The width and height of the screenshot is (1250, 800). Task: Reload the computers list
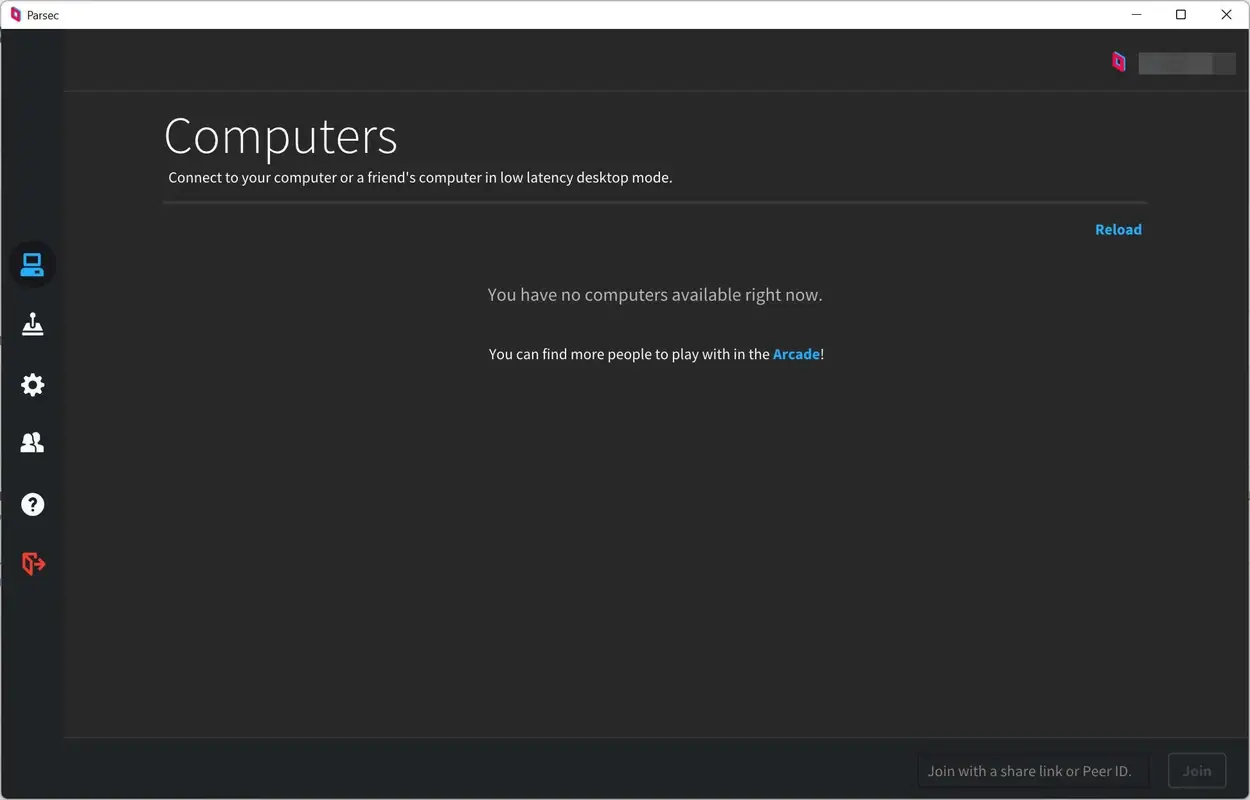coord(1118,229)
